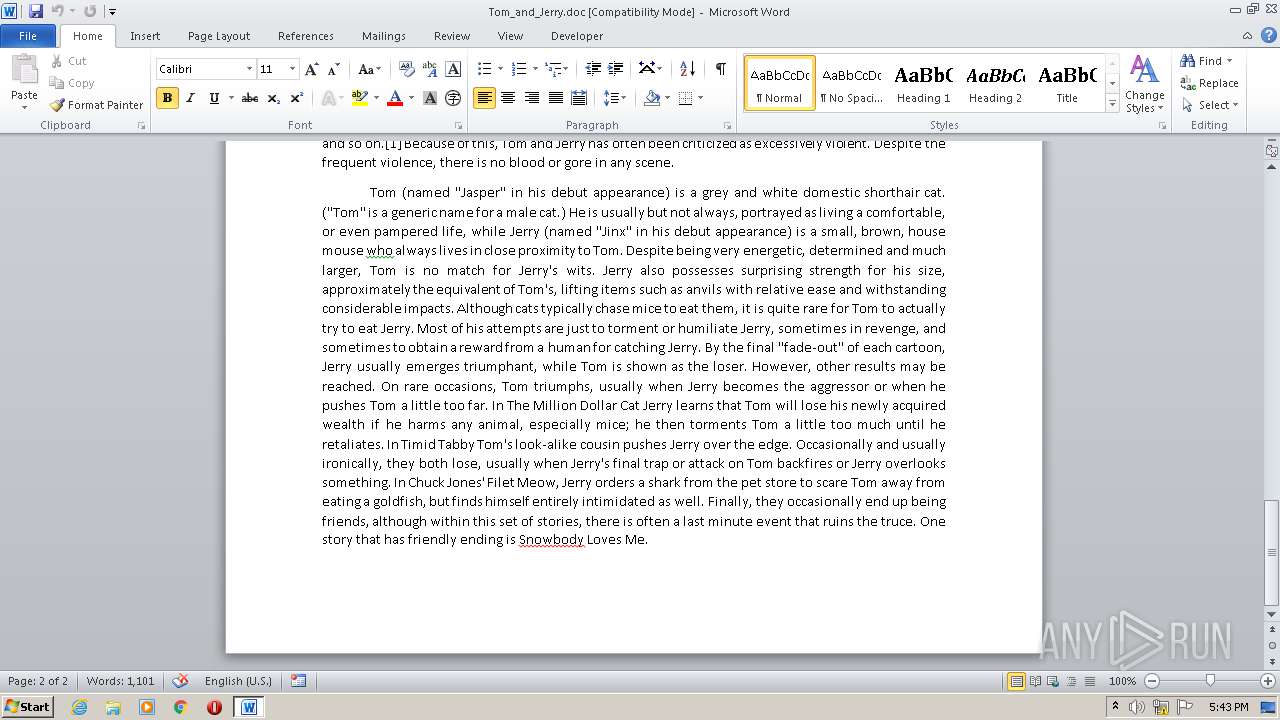This screenshot has width=1280, height=720.
Task: Decrease paragraph indent
Action: (593, 69)
